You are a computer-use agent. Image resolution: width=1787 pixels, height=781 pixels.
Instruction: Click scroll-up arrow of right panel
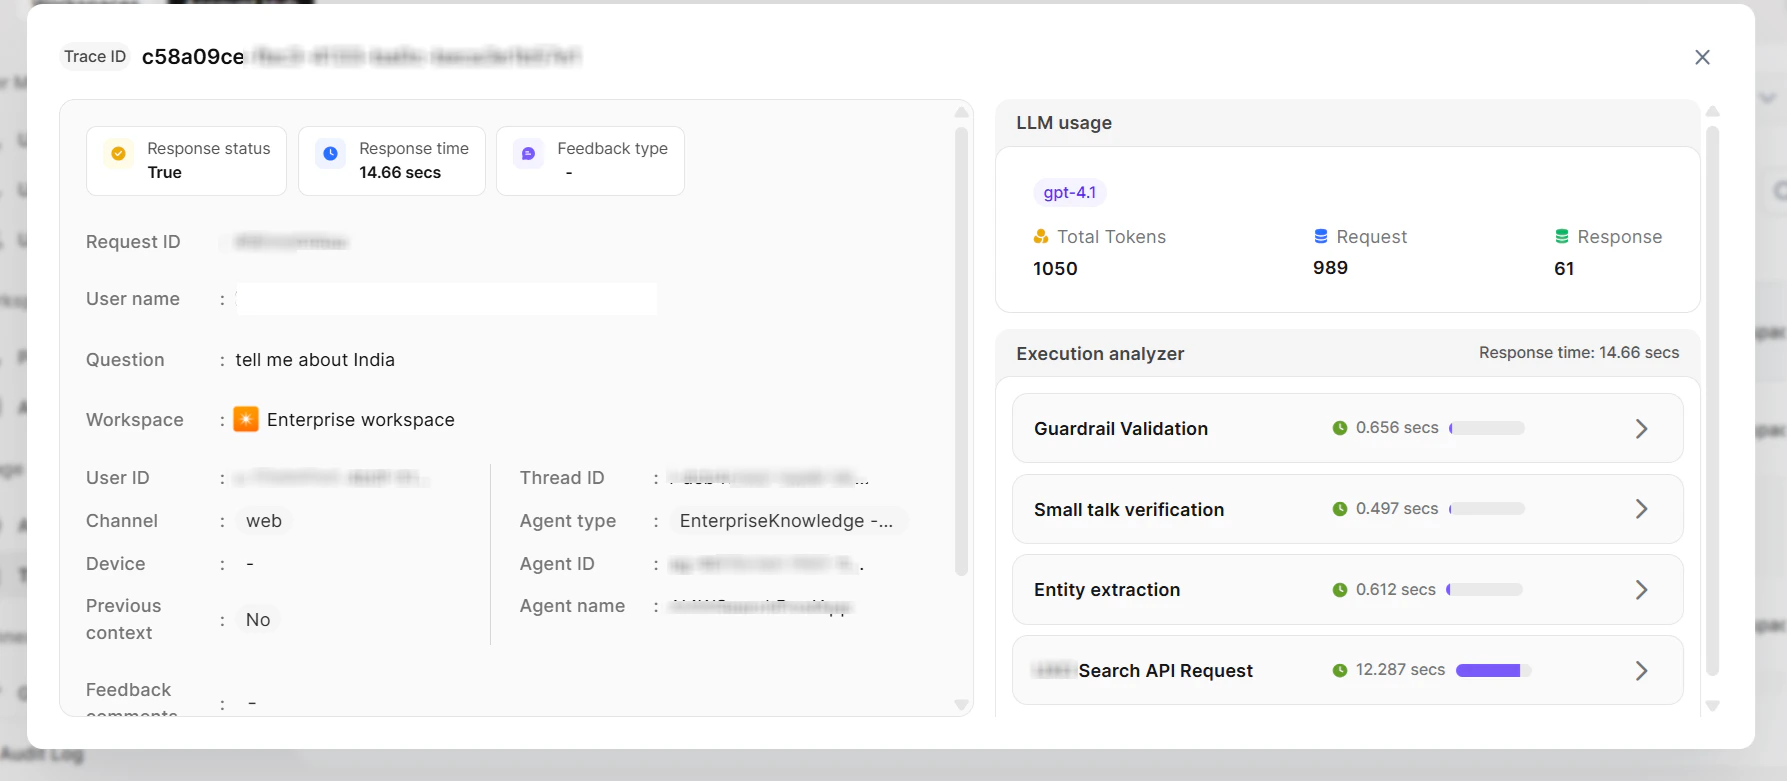pos(1712,111)
